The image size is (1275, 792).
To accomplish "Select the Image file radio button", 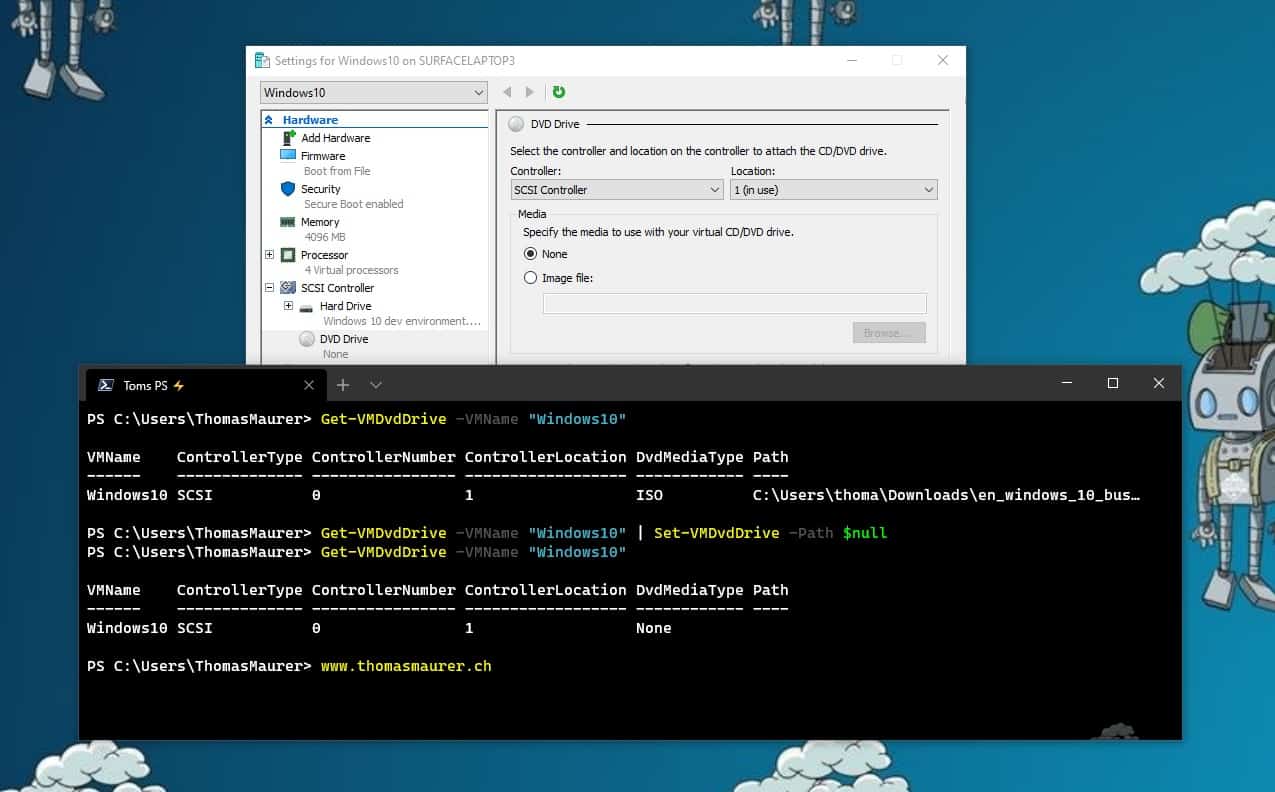I will point(531,278).
